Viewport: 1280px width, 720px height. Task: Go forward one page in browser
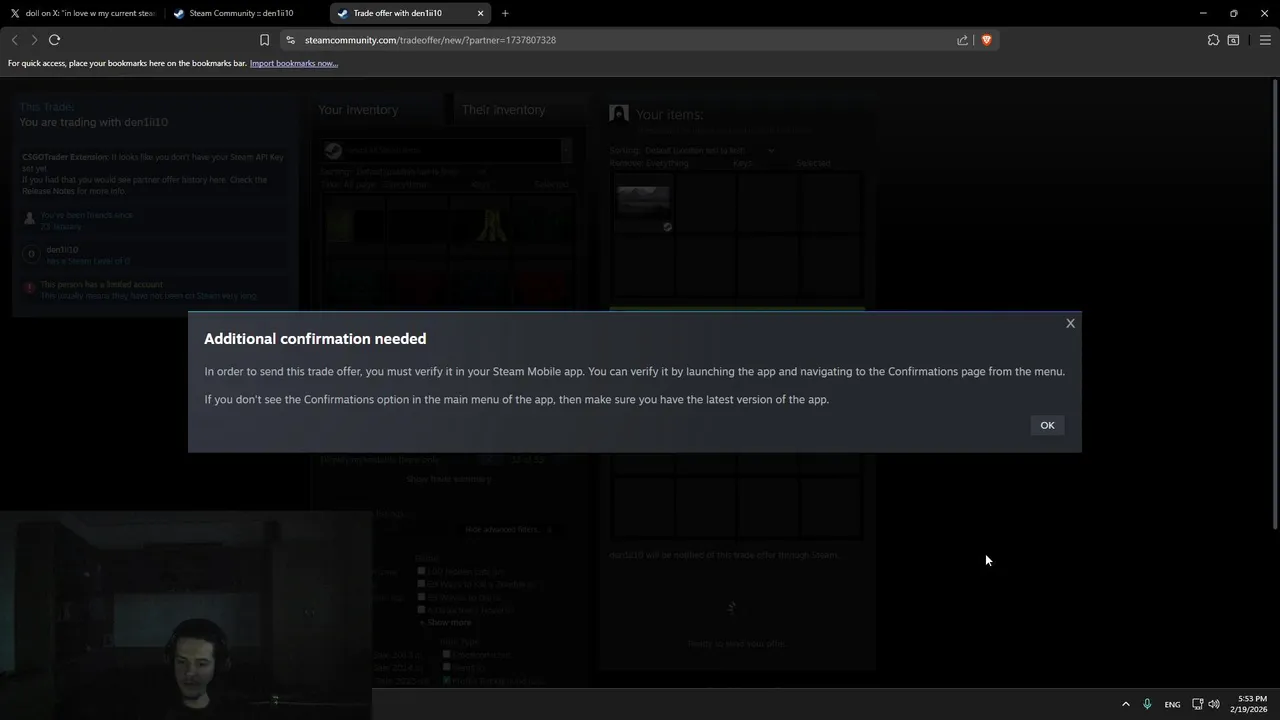click(34, 40)
